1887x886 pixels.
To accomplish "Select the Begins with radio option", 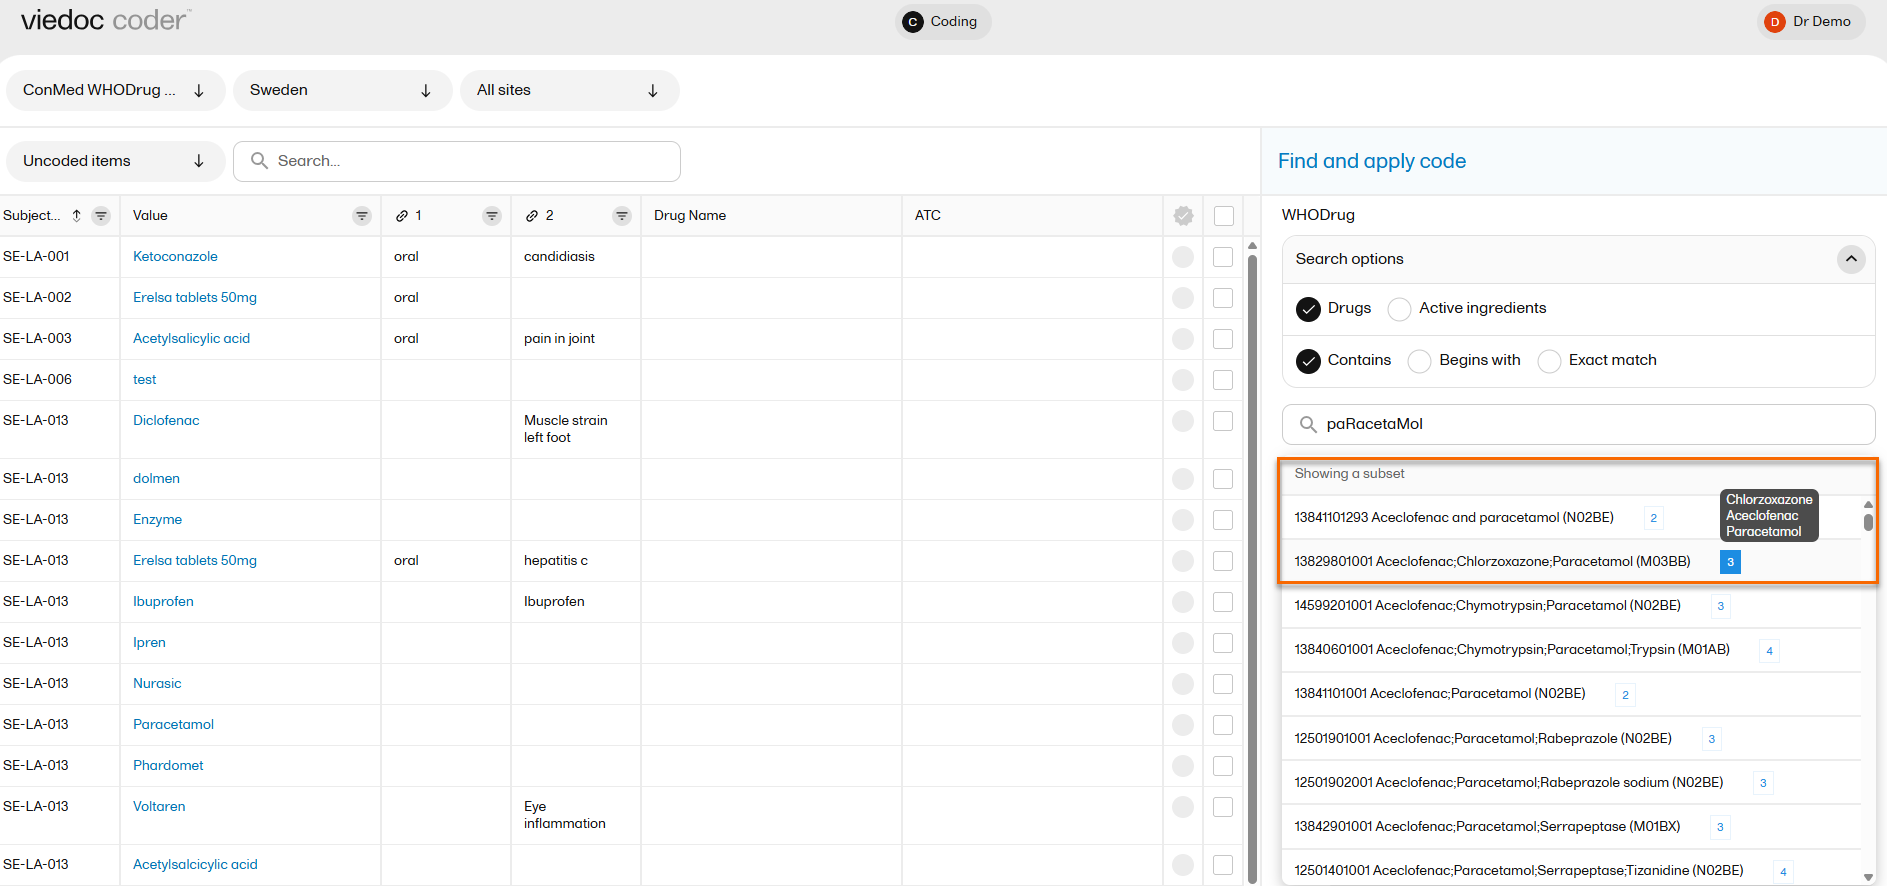I will pyautogui.click(x=1419, y=361).
